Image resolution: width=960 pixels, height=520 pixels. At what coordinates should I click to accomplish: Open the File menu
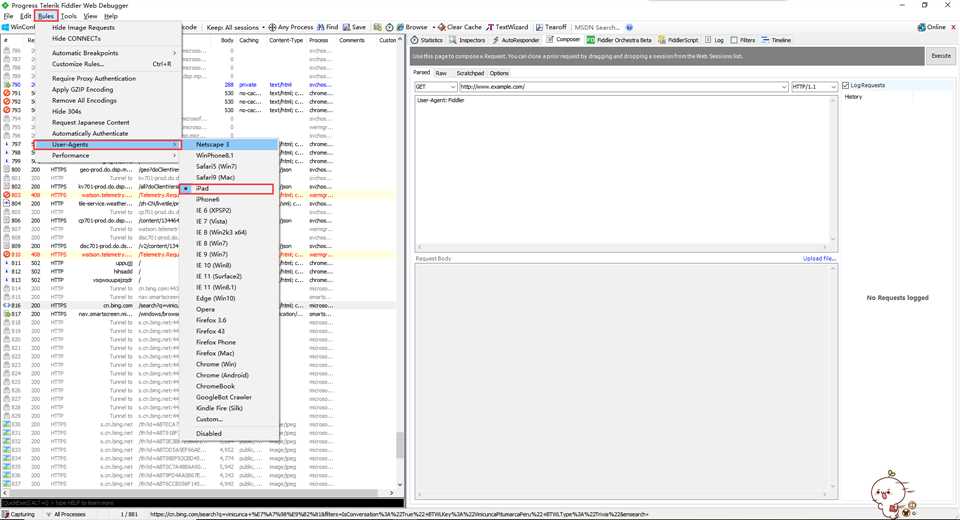9,16
